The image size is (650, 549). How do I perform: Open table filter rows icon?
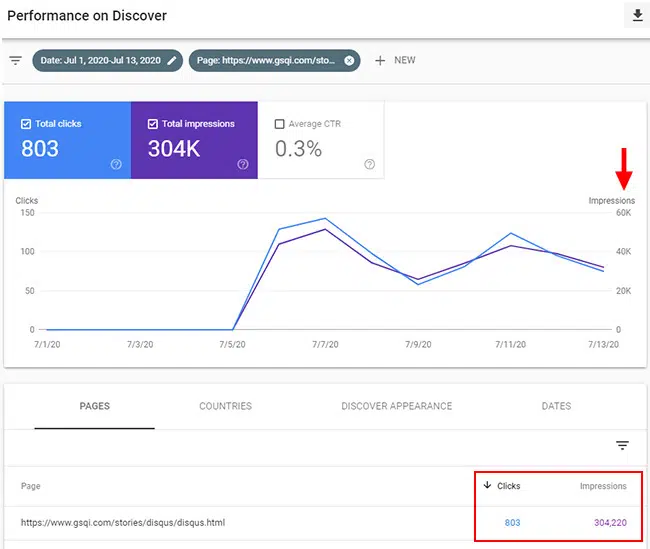[x=622, y=446]
